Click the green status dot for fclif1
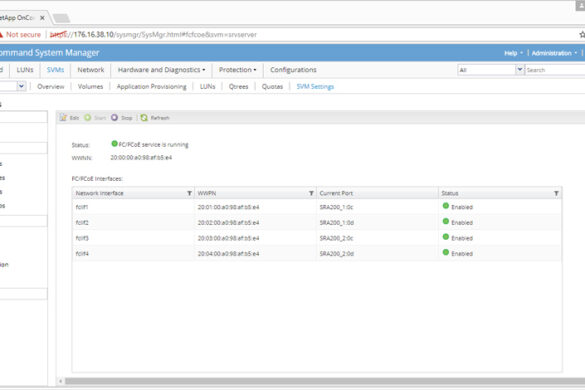 [445, 206]
